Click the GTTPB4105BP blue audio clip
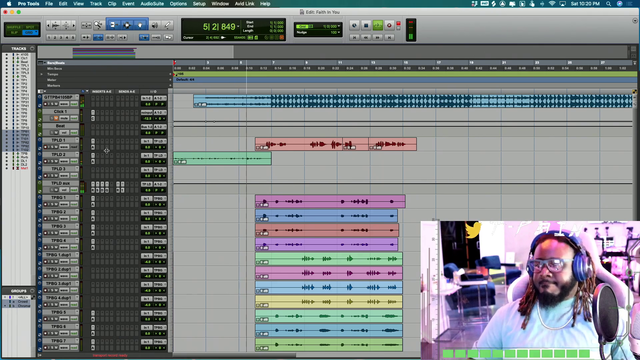Screen dimensions: 640x360 pos(413,101)
